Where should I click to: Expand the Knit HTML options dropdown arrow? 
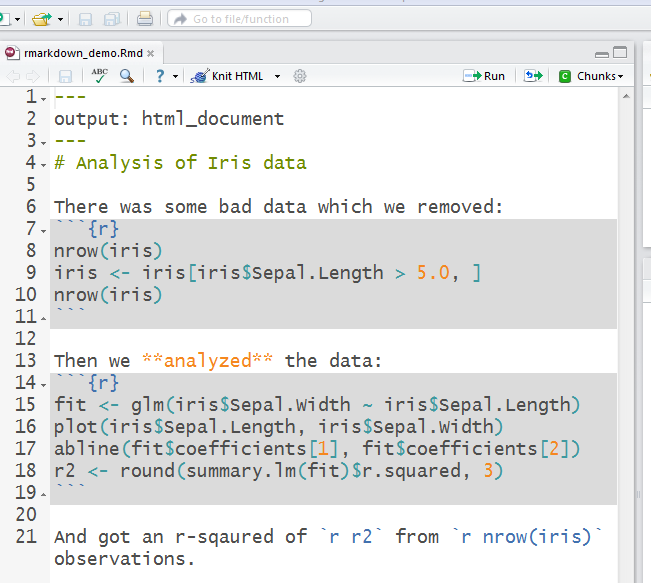pos(277,76)
